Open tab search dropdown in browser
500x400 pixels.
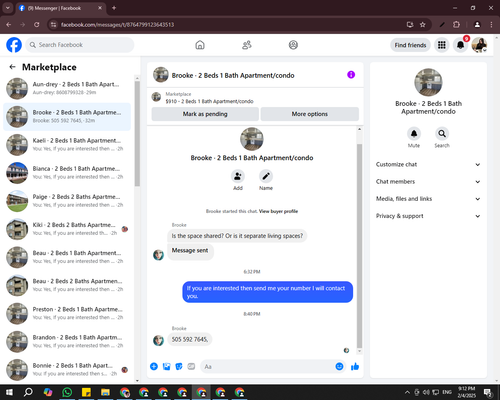tap(8, 8)
